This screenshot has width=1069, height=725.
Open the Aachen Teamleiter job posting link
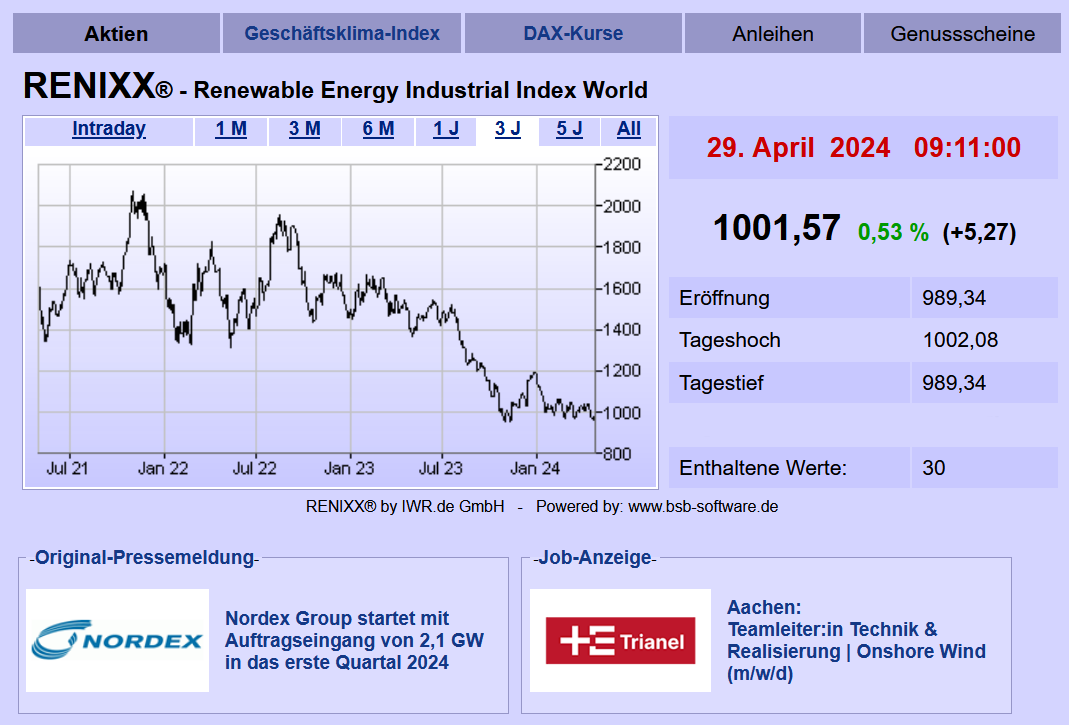(855, 640)
